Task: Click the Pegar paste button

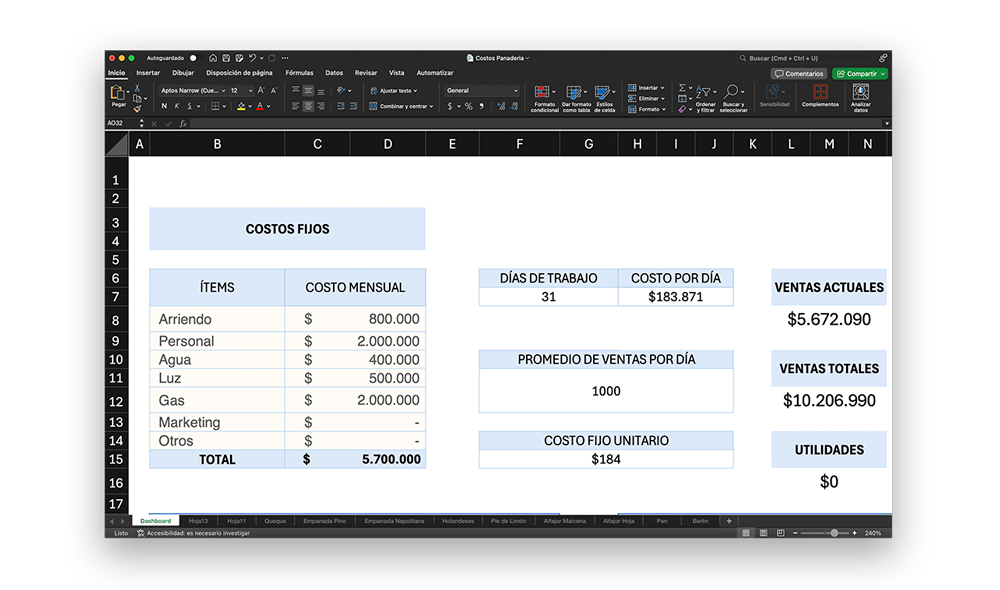Action: 118,96
